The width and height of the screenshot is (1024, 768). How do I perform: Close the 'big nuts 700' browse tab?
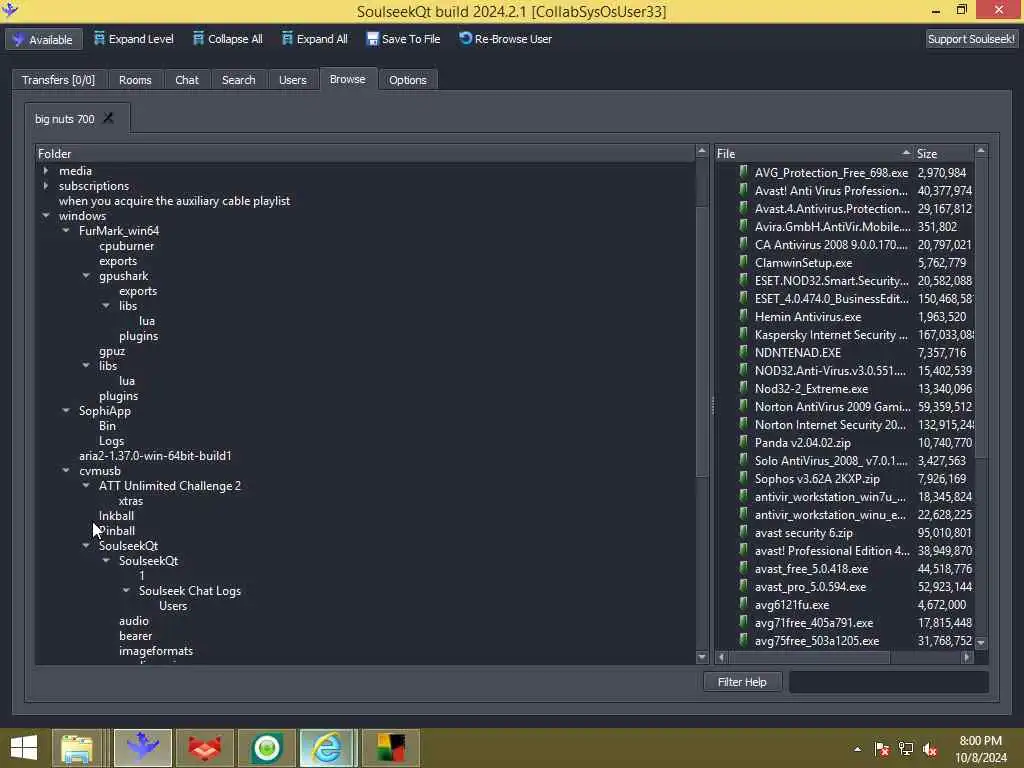(x=108, y=118)
